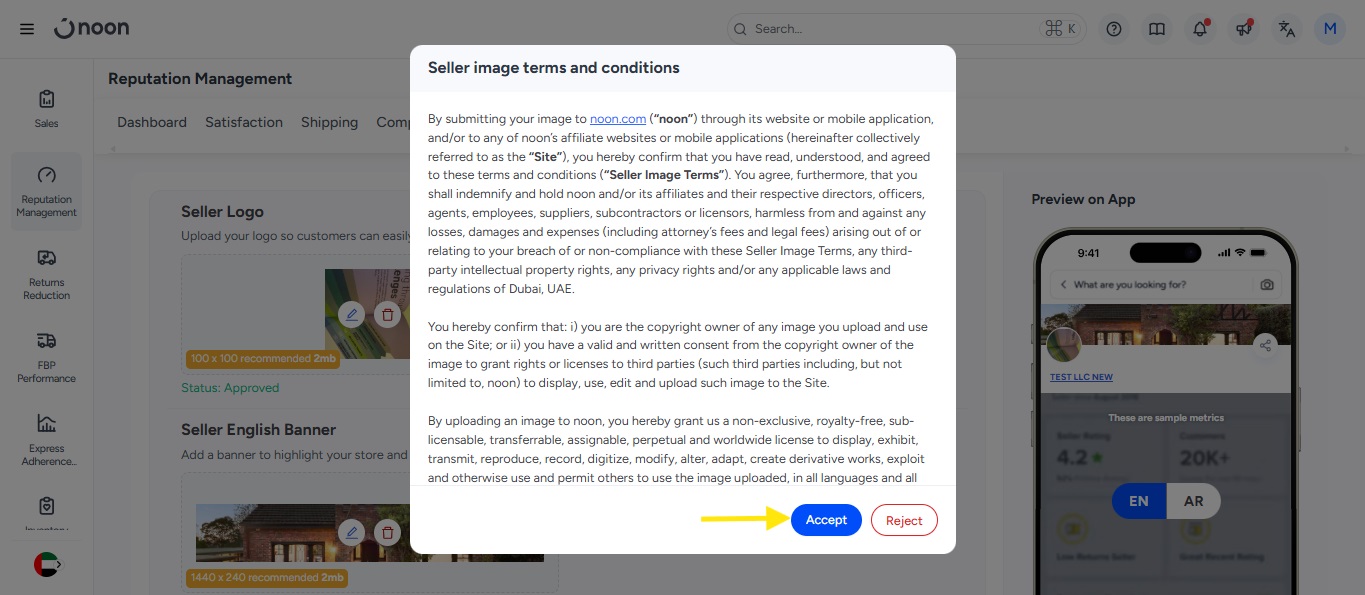Go to Sales in sidebar
The height and width of the screenshot is (595, 1365).
(x=46, y=109)
